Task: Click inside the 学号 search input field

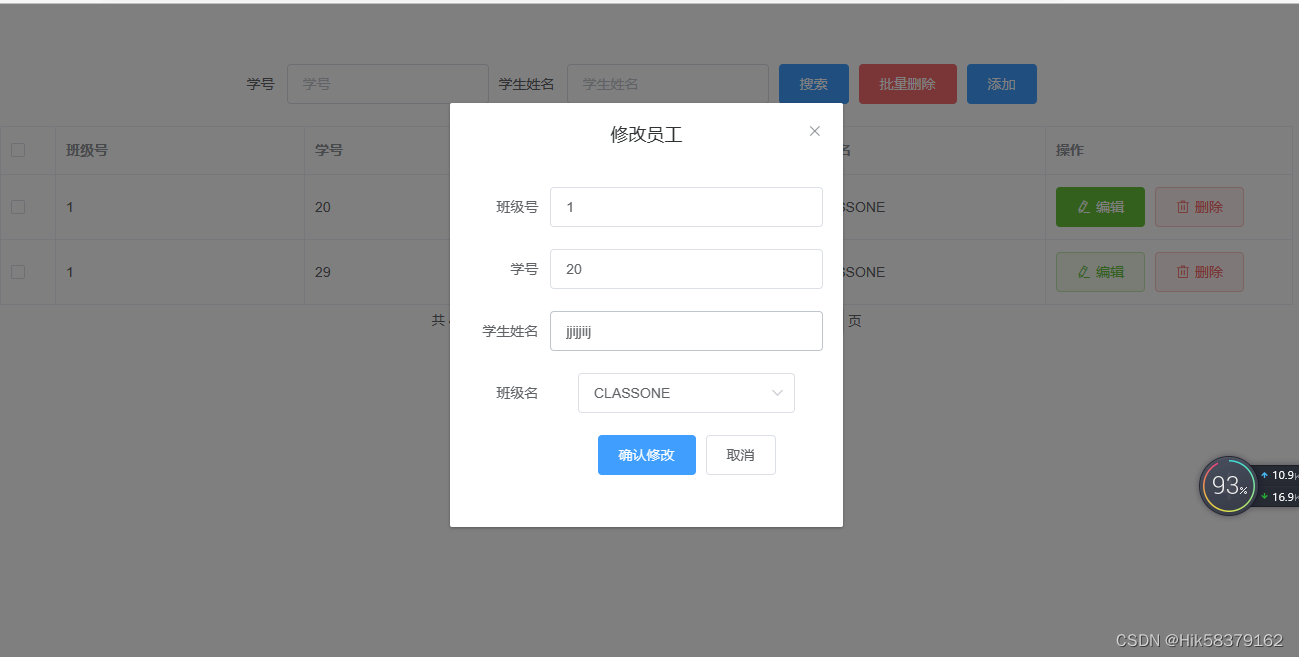Action: 387,83
